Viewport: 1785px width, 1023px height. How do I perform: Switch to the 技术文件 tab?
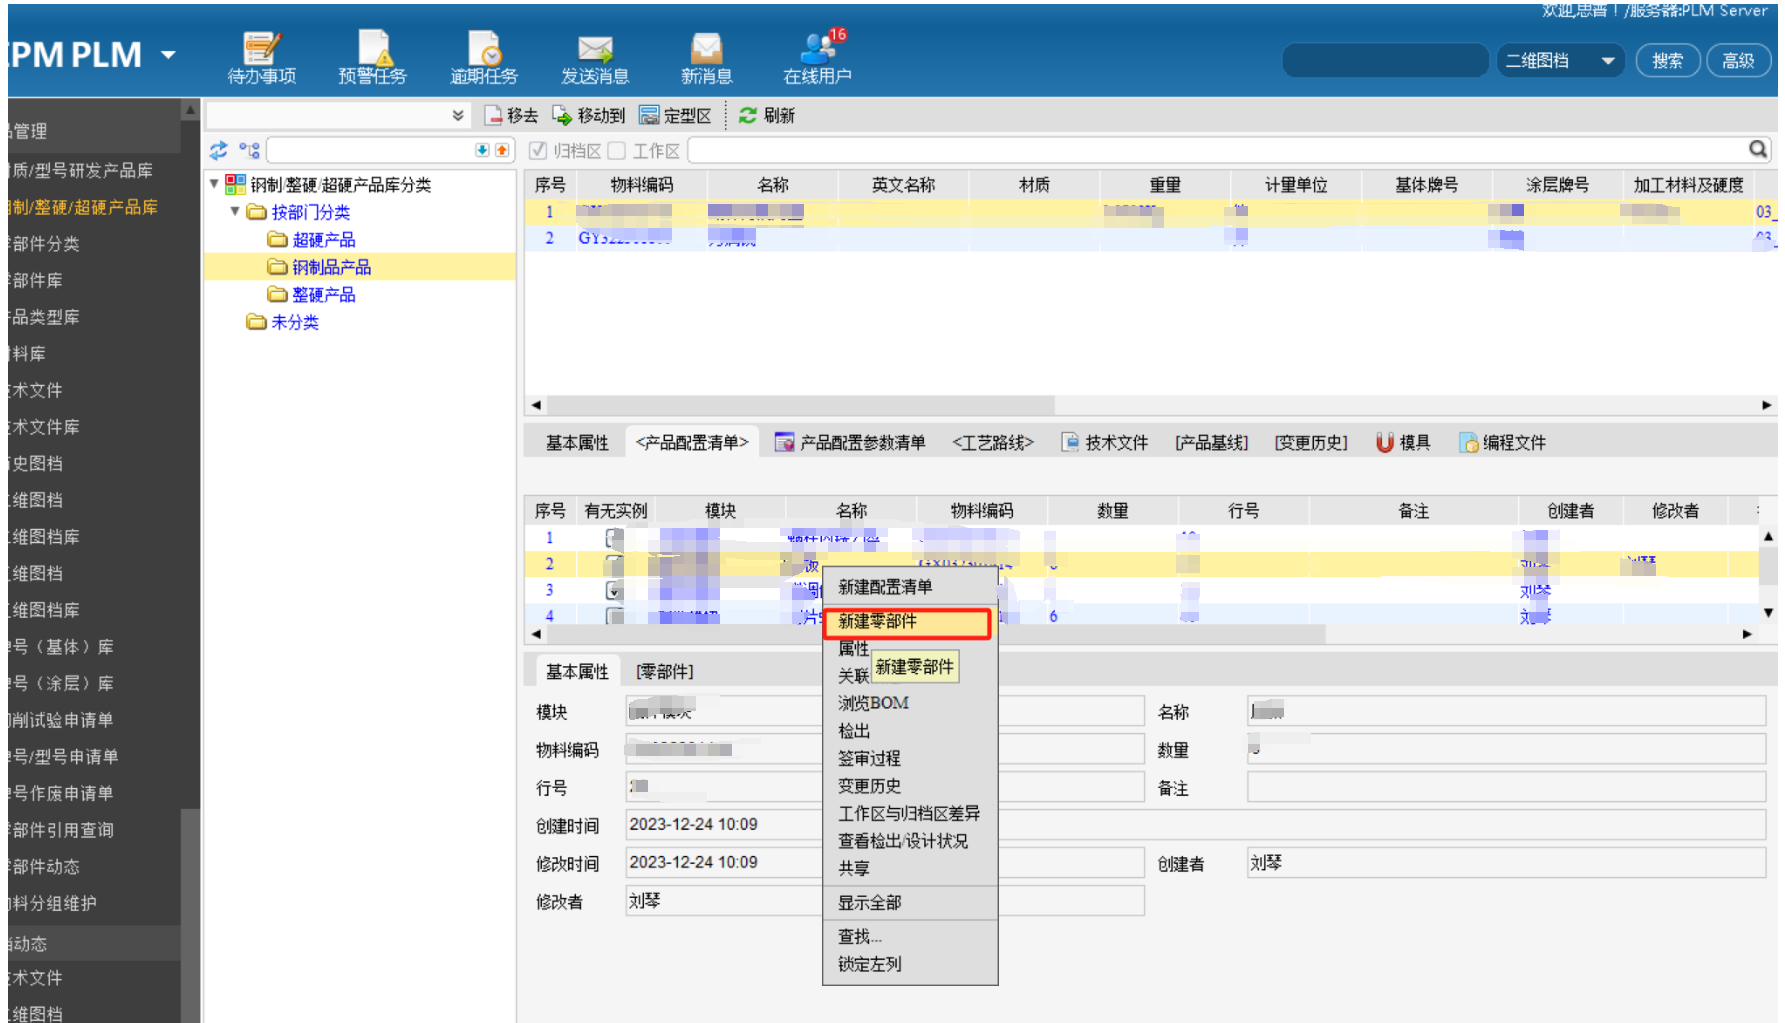pyautogui.click(x=1105, y=443)
